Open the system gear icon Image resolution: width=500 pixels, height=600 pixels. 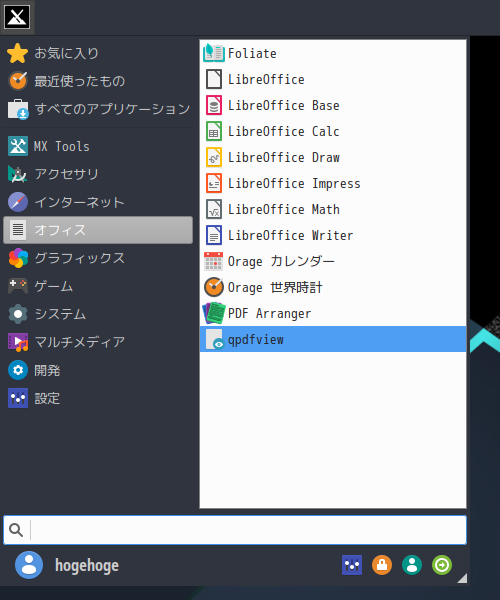pos(18,314)
